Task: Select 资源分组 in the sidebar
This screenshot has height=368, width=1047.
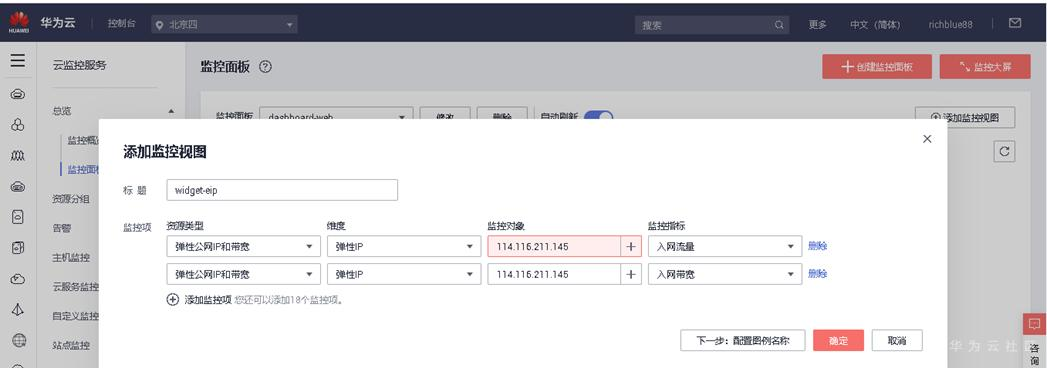Action: point(71,198)
